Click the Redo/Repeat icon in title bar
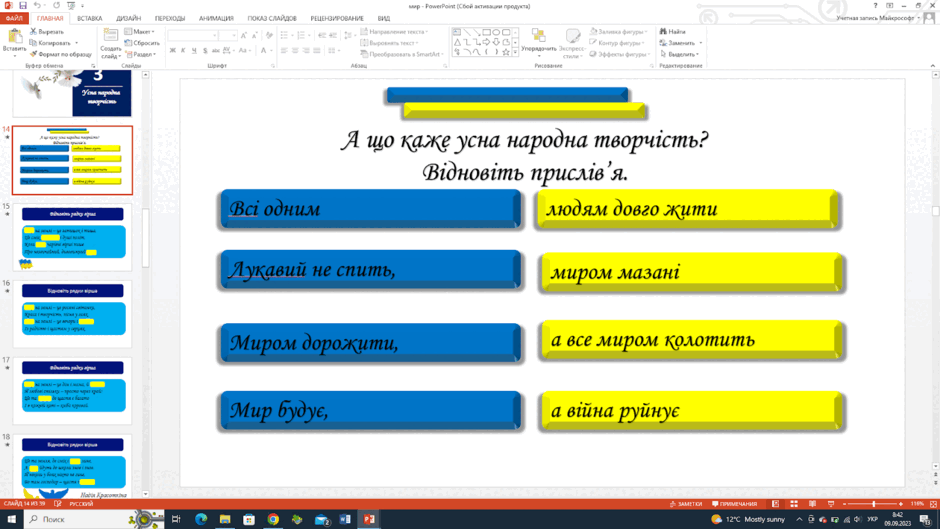 click(56, 5)
